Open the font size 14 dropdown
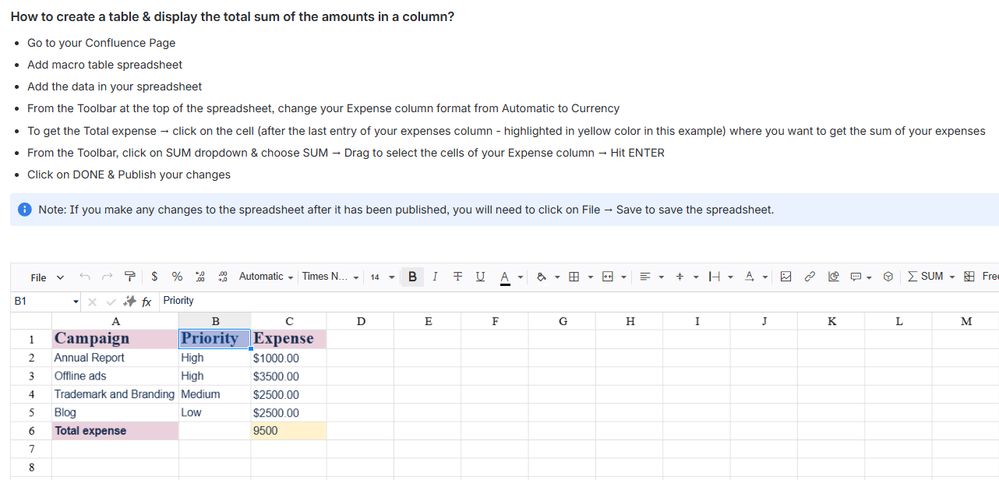The height and width of the screenshot is (480, 999). pos(380,277)
